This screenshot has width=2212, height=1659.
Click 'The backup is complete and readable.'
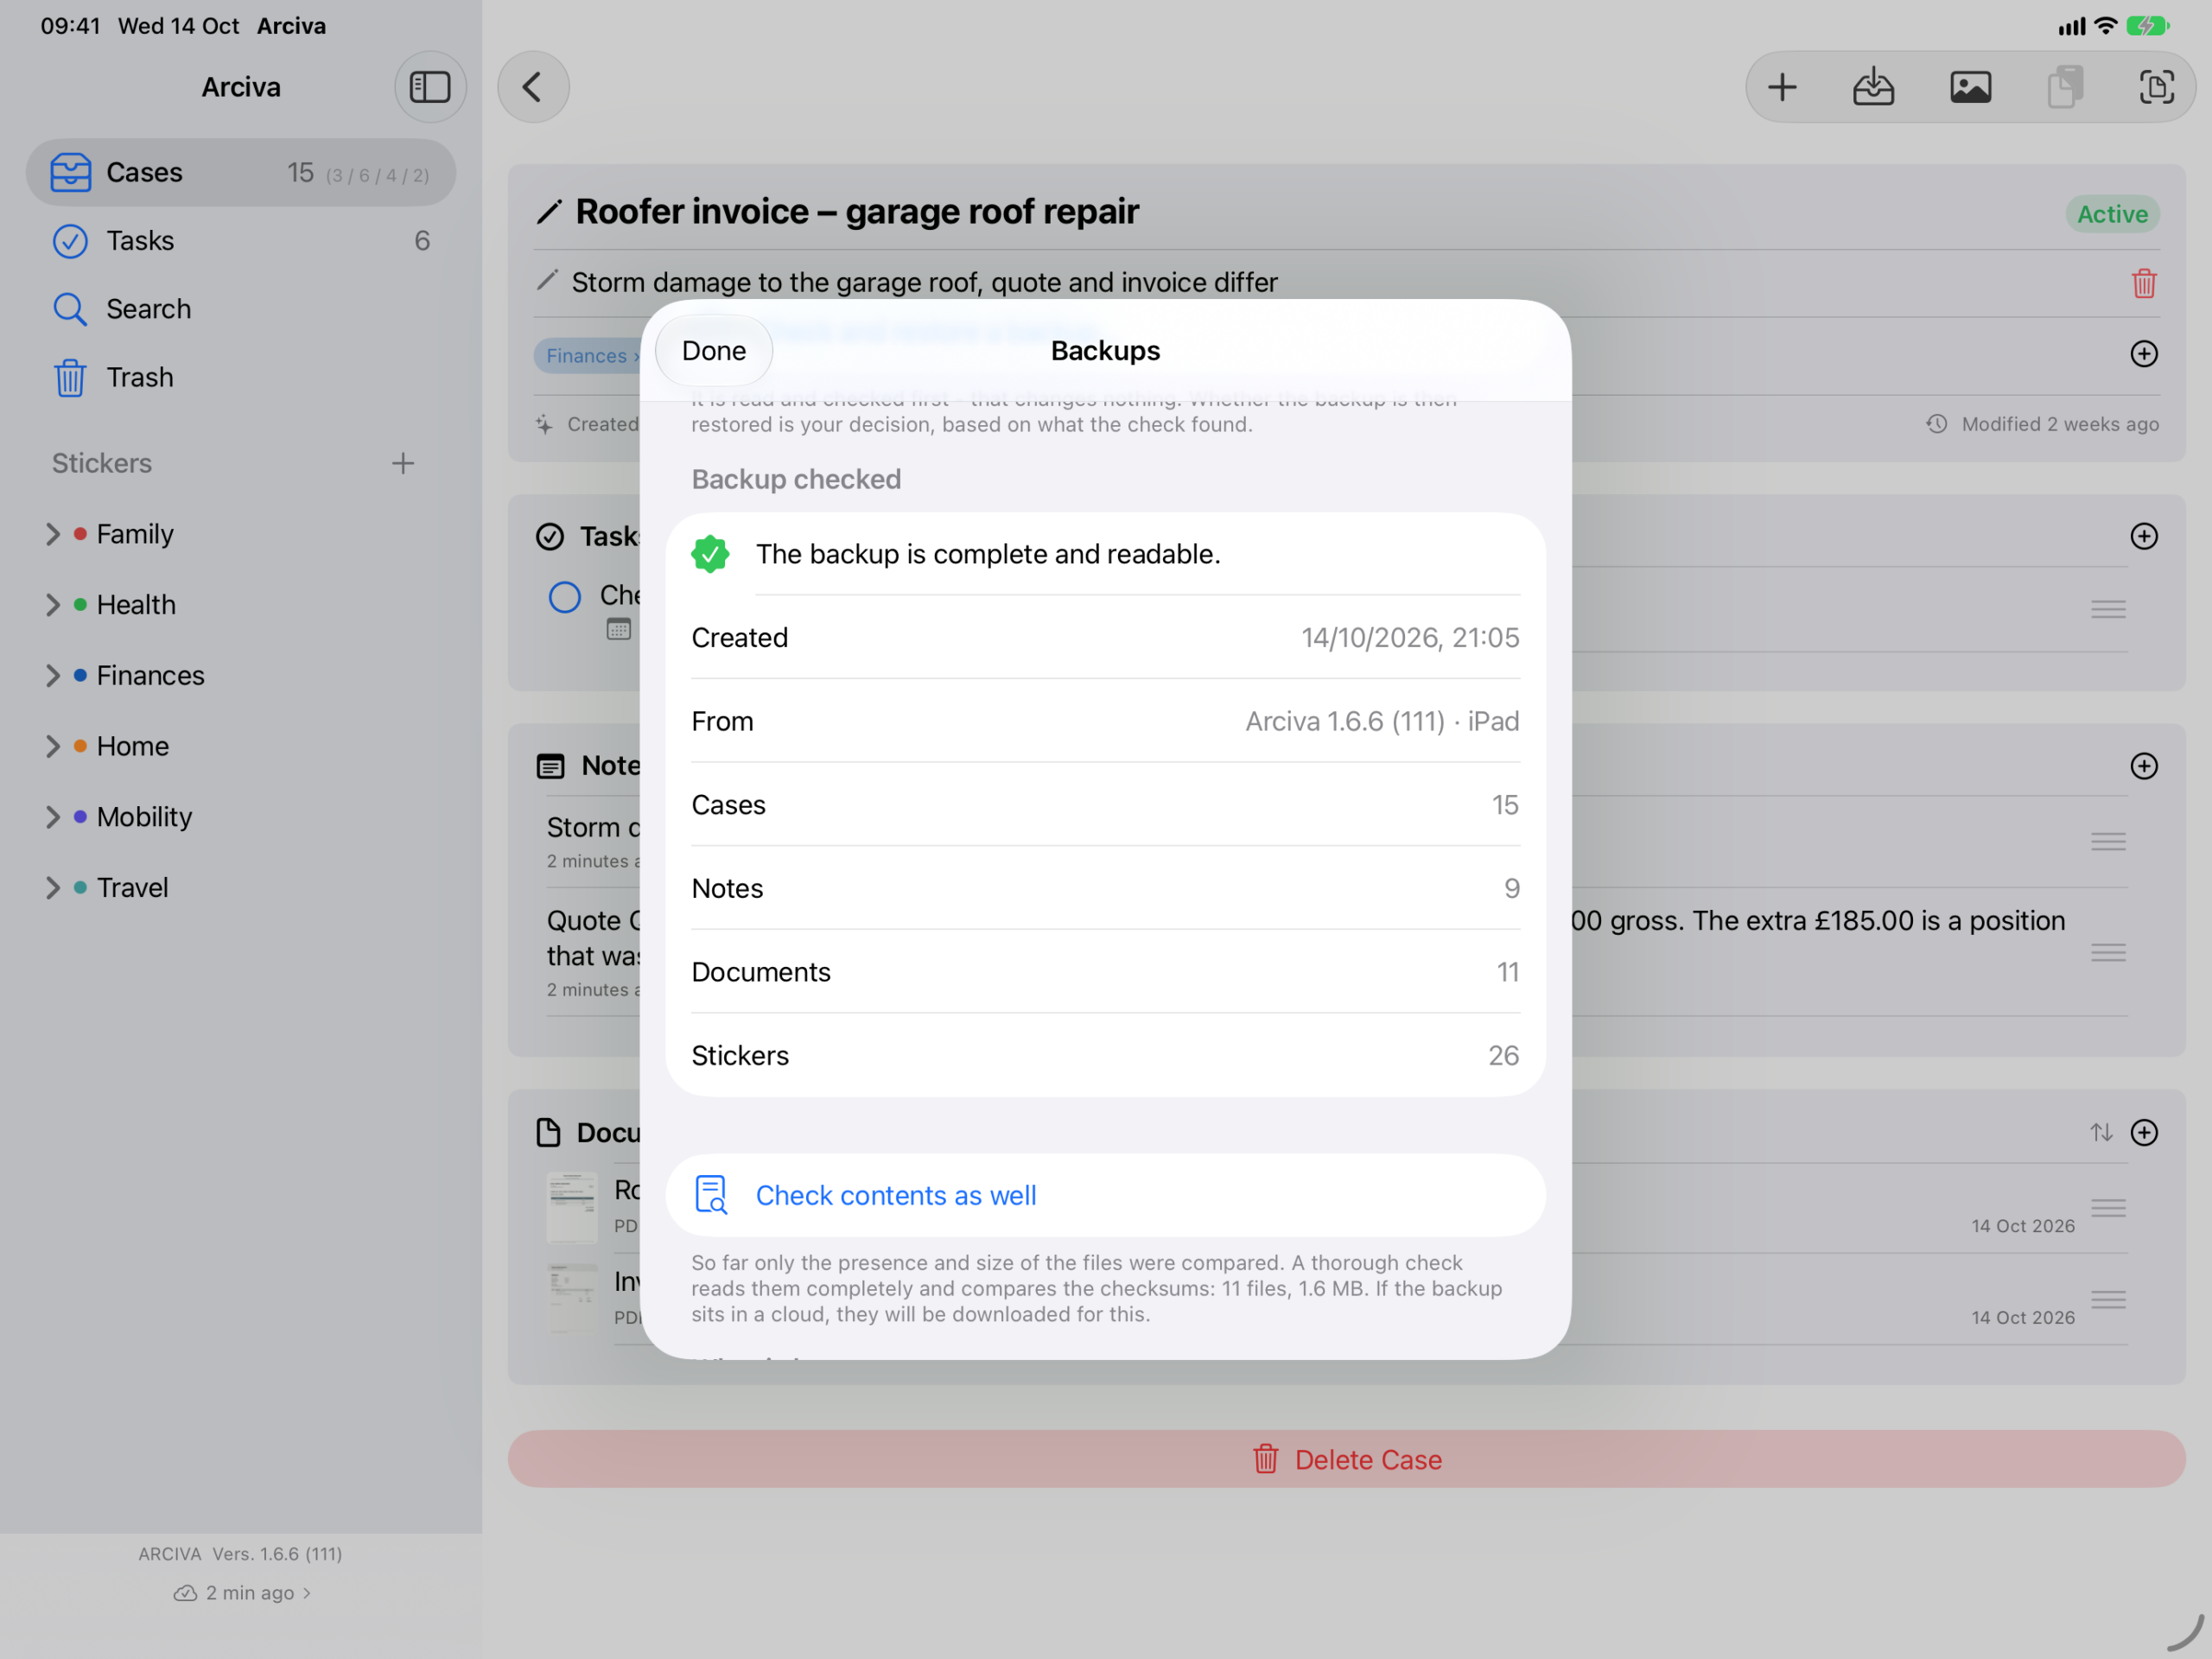[988, 554]
